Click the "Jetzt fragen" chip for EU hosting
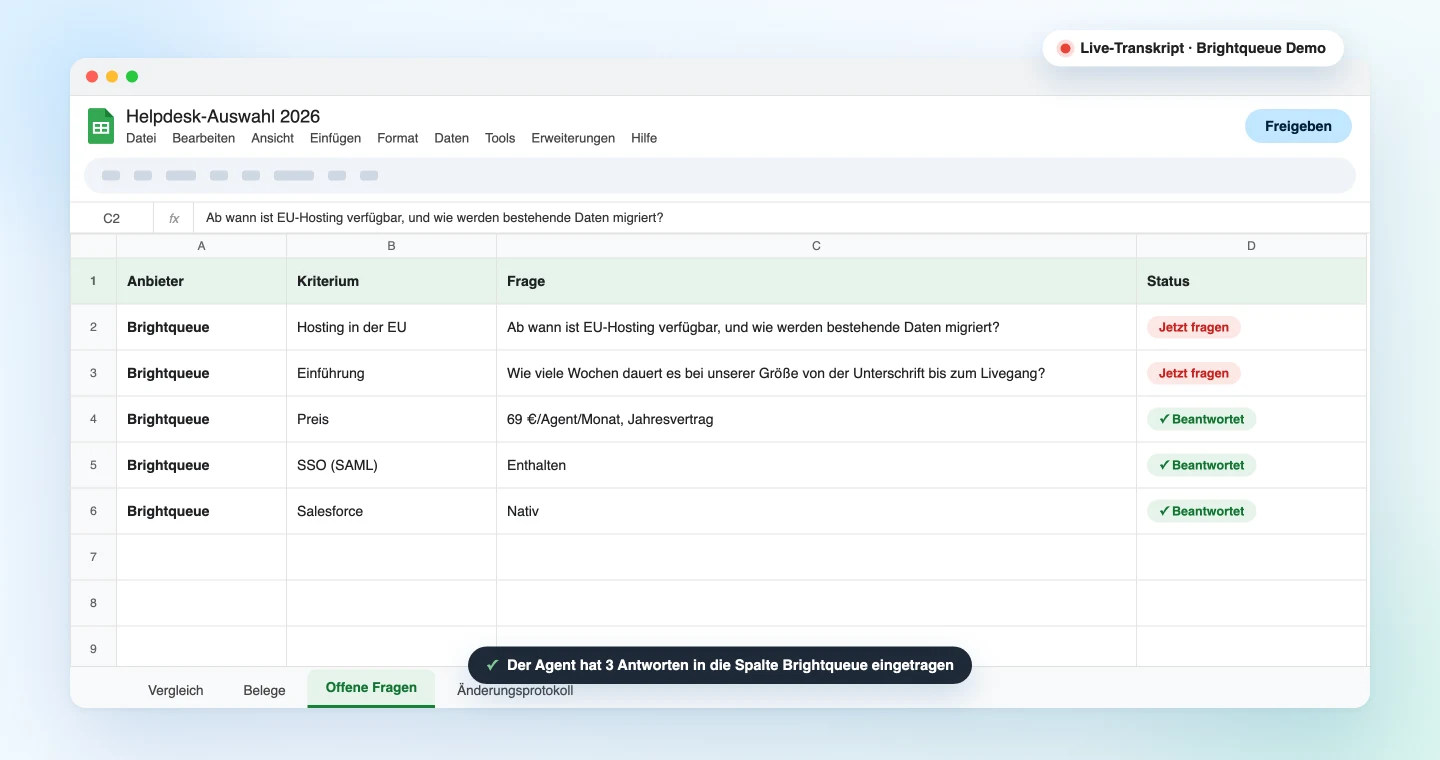This screenshot has height=760, width=1440. [x=1194, y=327]
